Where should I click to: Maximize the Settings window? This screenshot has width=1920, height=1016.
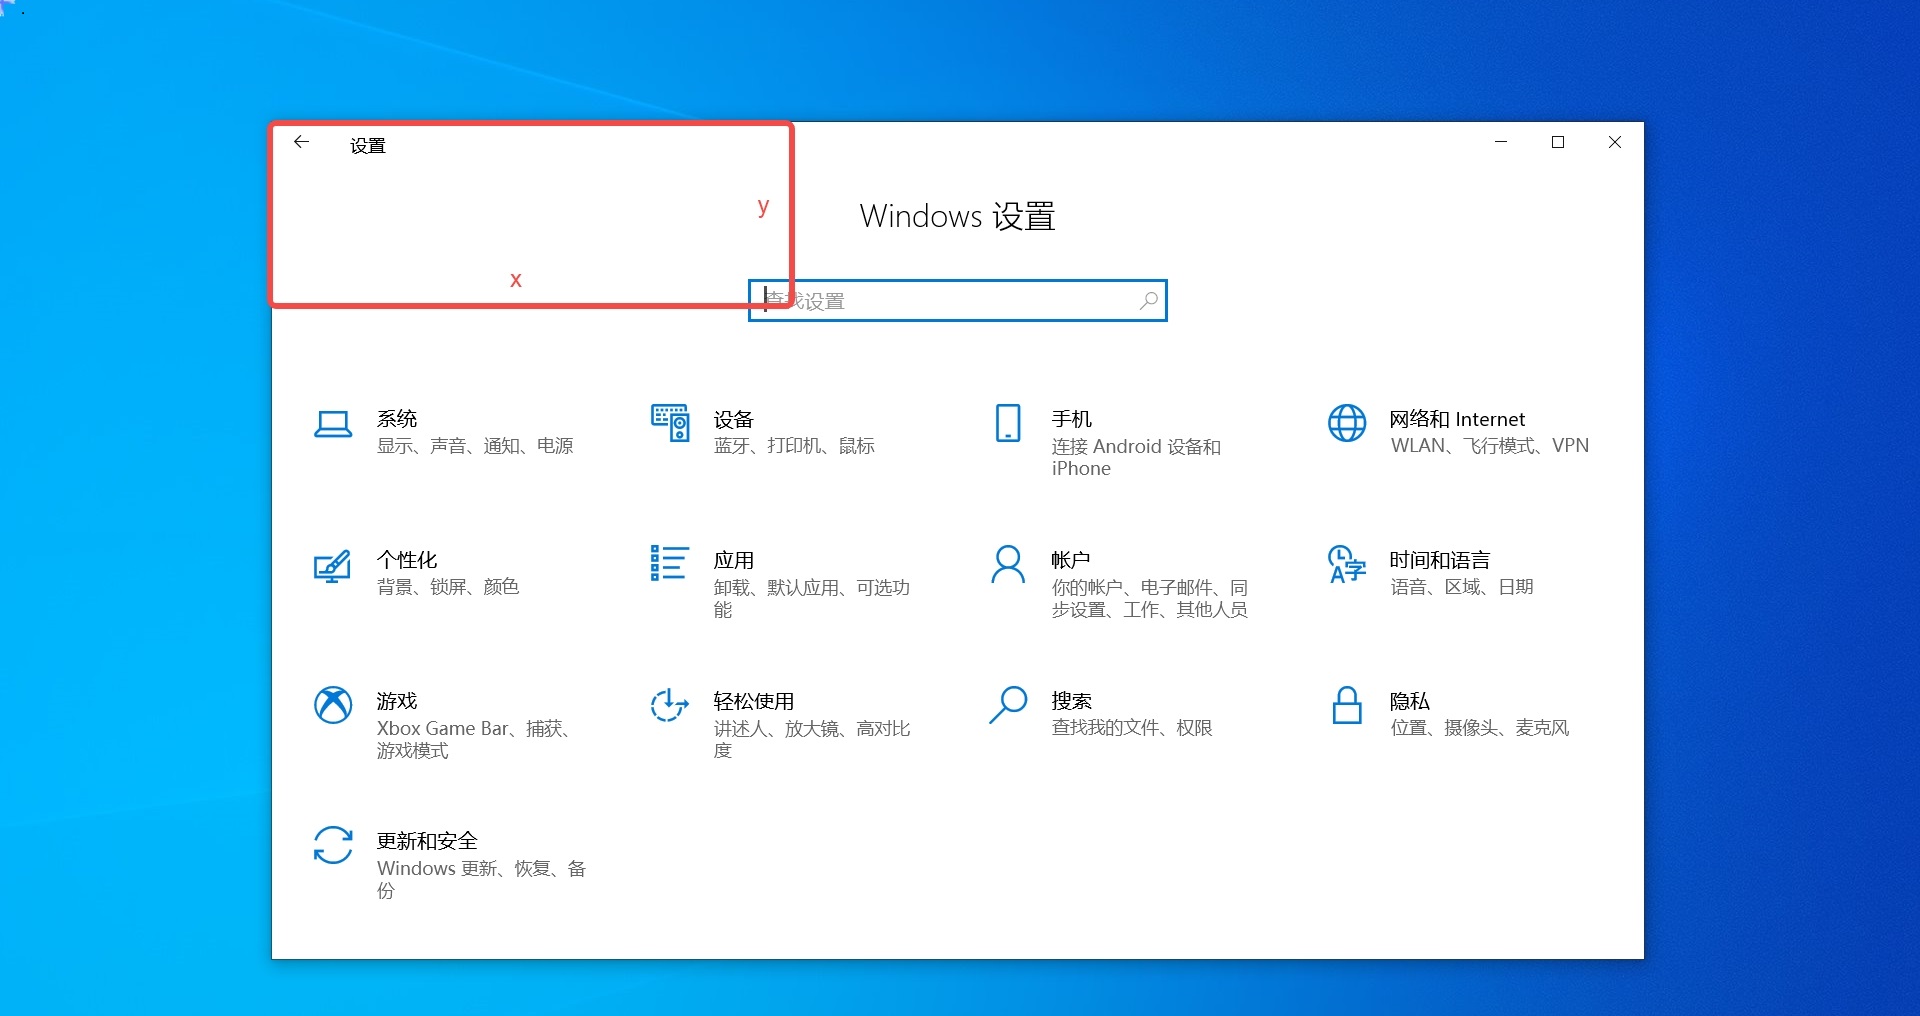click(1557, 143)
